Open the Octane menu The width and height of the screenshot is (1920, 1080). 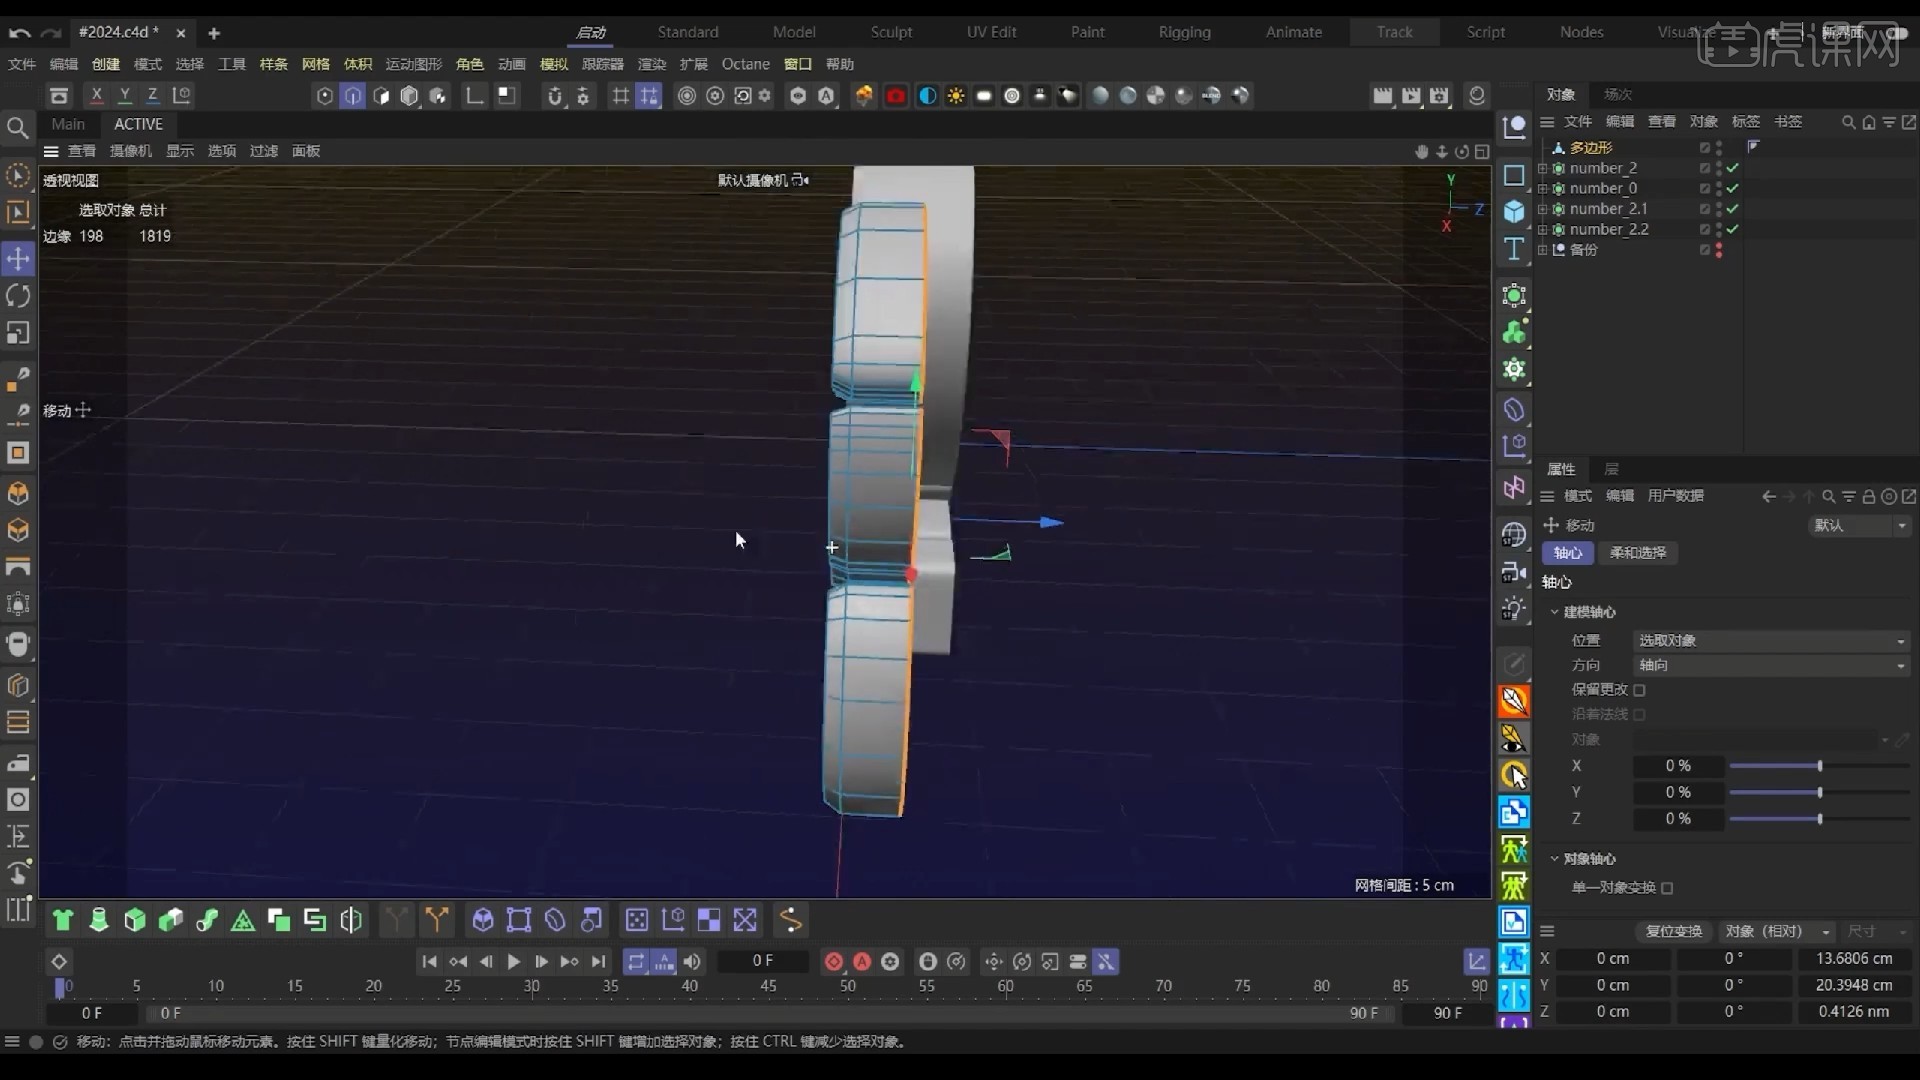(x=746, y=64)
